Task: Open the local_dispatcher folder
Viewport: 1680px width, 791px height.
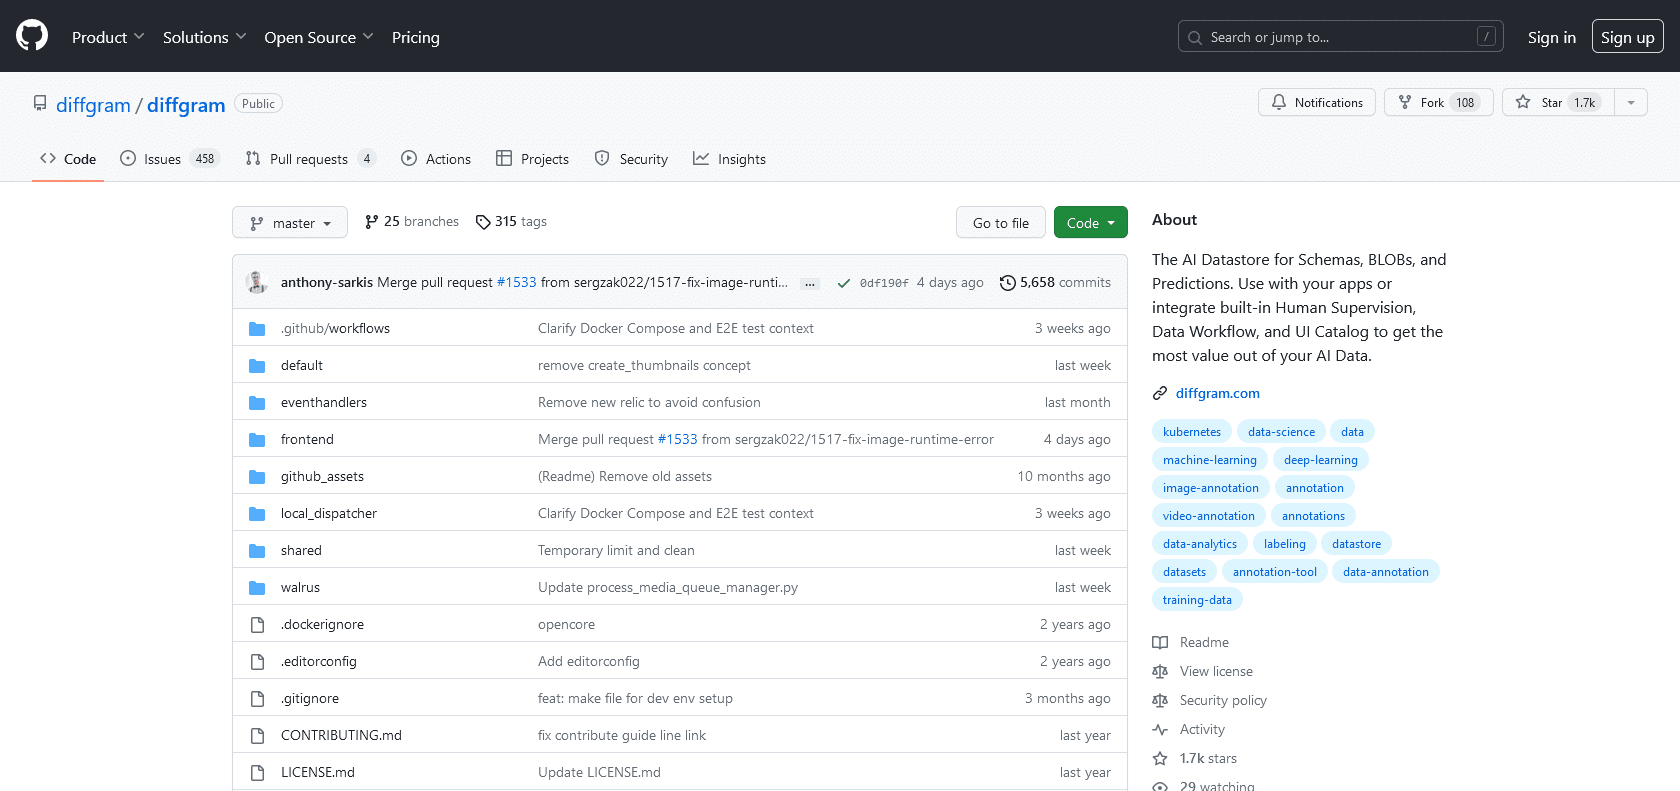Action: tap(329, 514)
